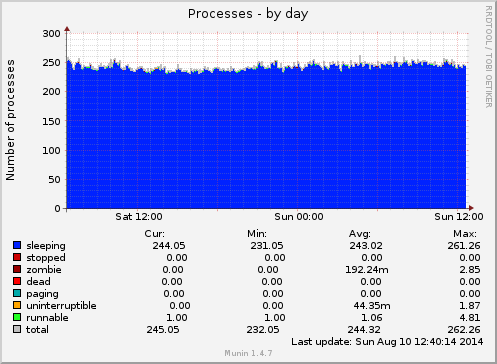
Task: Click runnable average value 1.06
Action: click(372, 318)
